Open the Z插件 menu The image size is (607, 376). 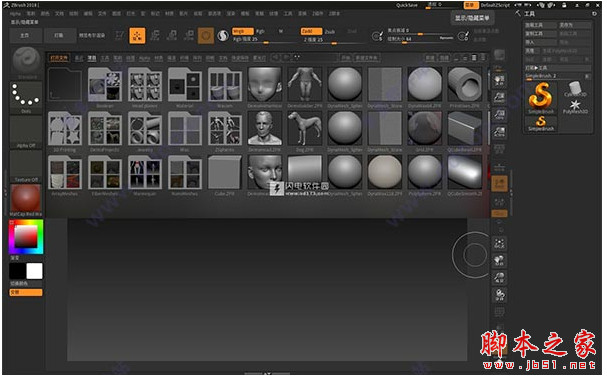click(x=317, y=14)
